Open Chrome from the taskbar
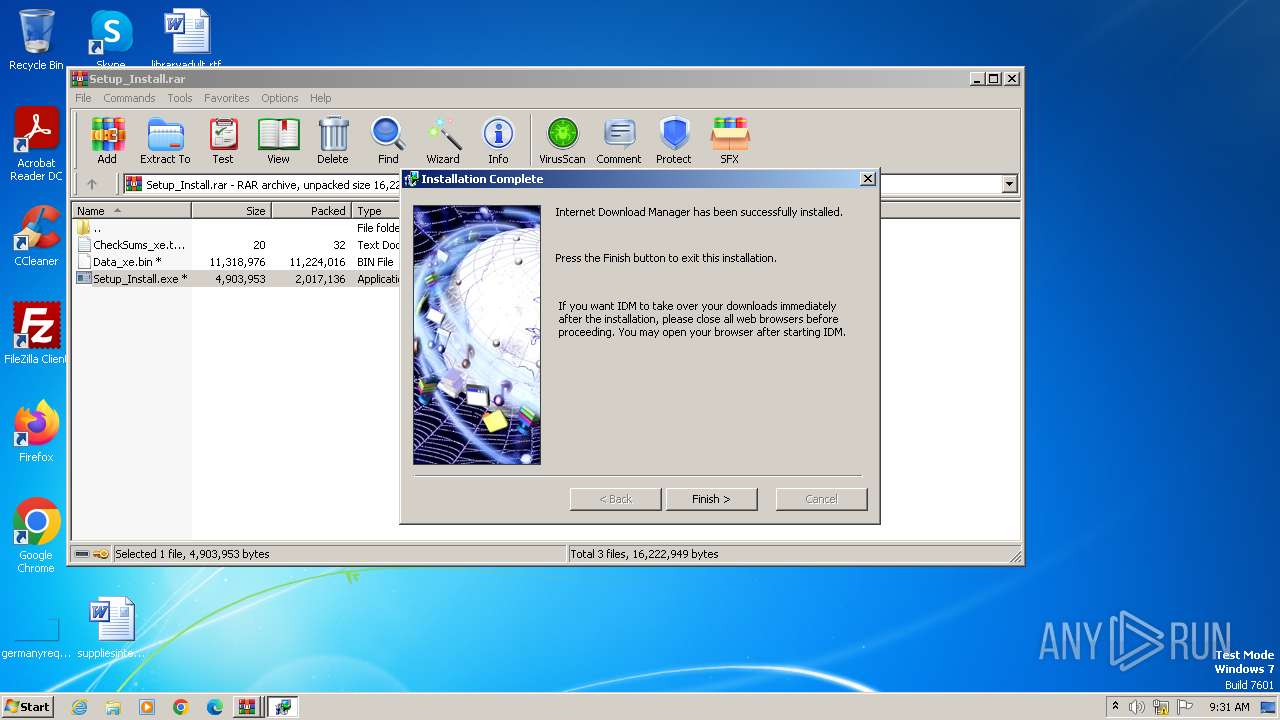1280x720 pixels. tap(181, 707)
